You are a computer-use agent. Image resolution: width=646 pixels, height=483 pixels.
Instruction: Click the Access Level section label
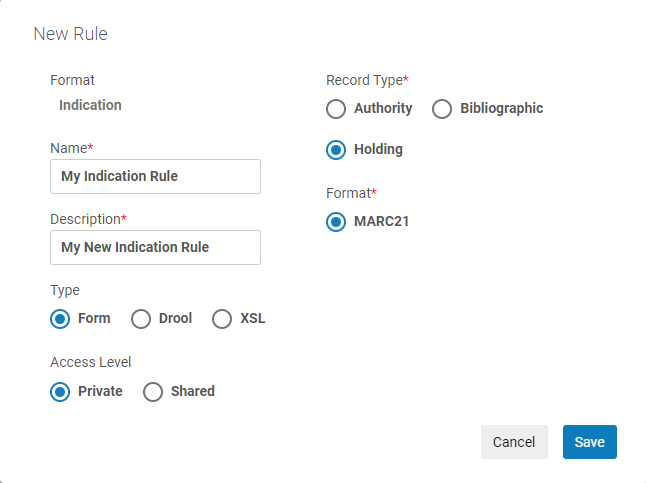90,362
